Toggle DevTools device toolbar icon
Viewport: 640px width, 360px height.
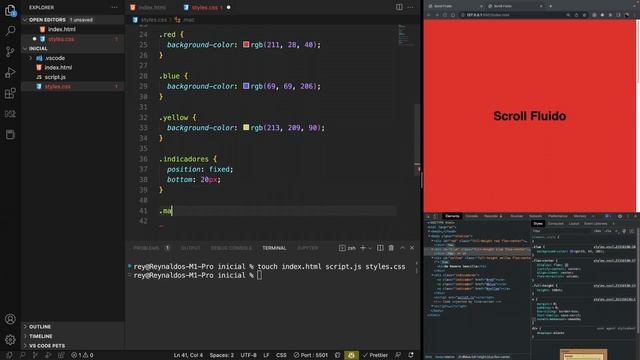click(436, 216)
